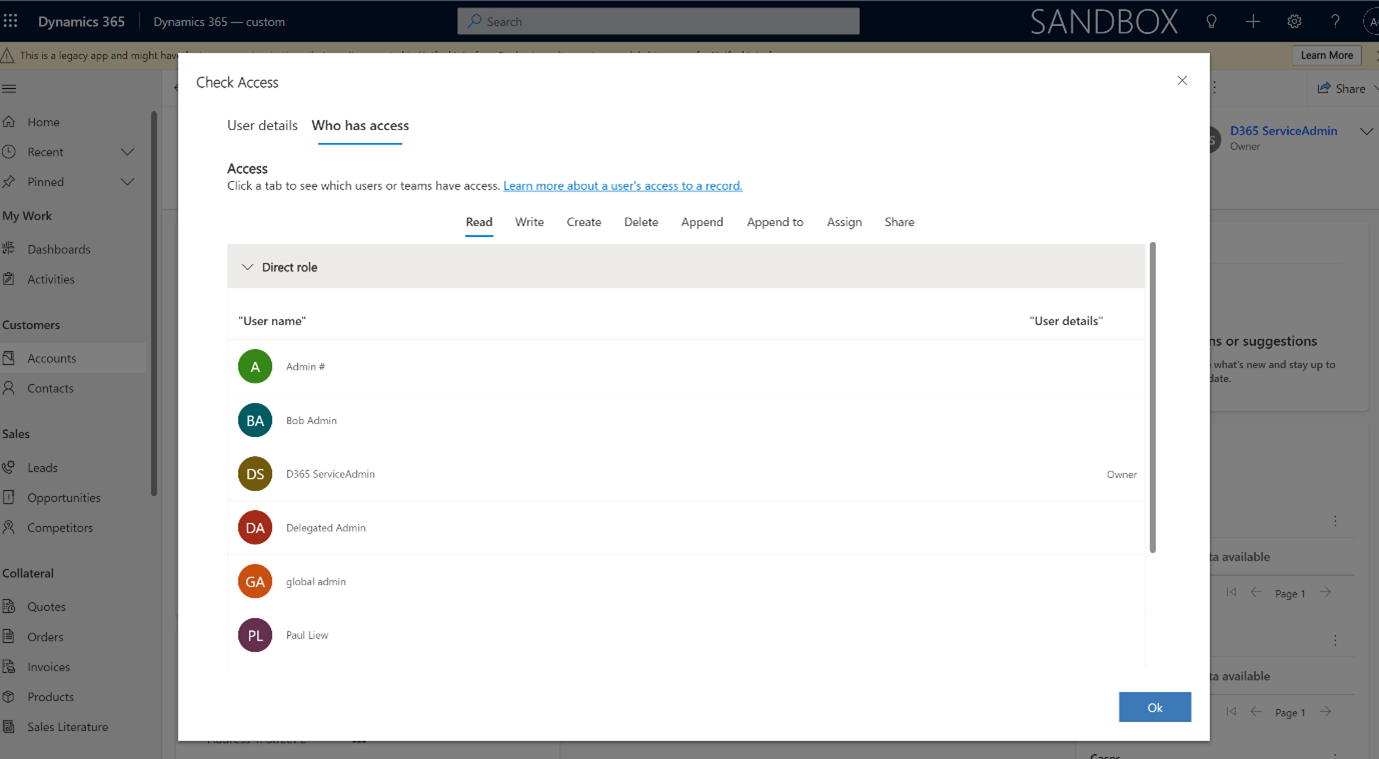Click the Search input field
This screenshot has height=759, width=1379.
point(658,21)
